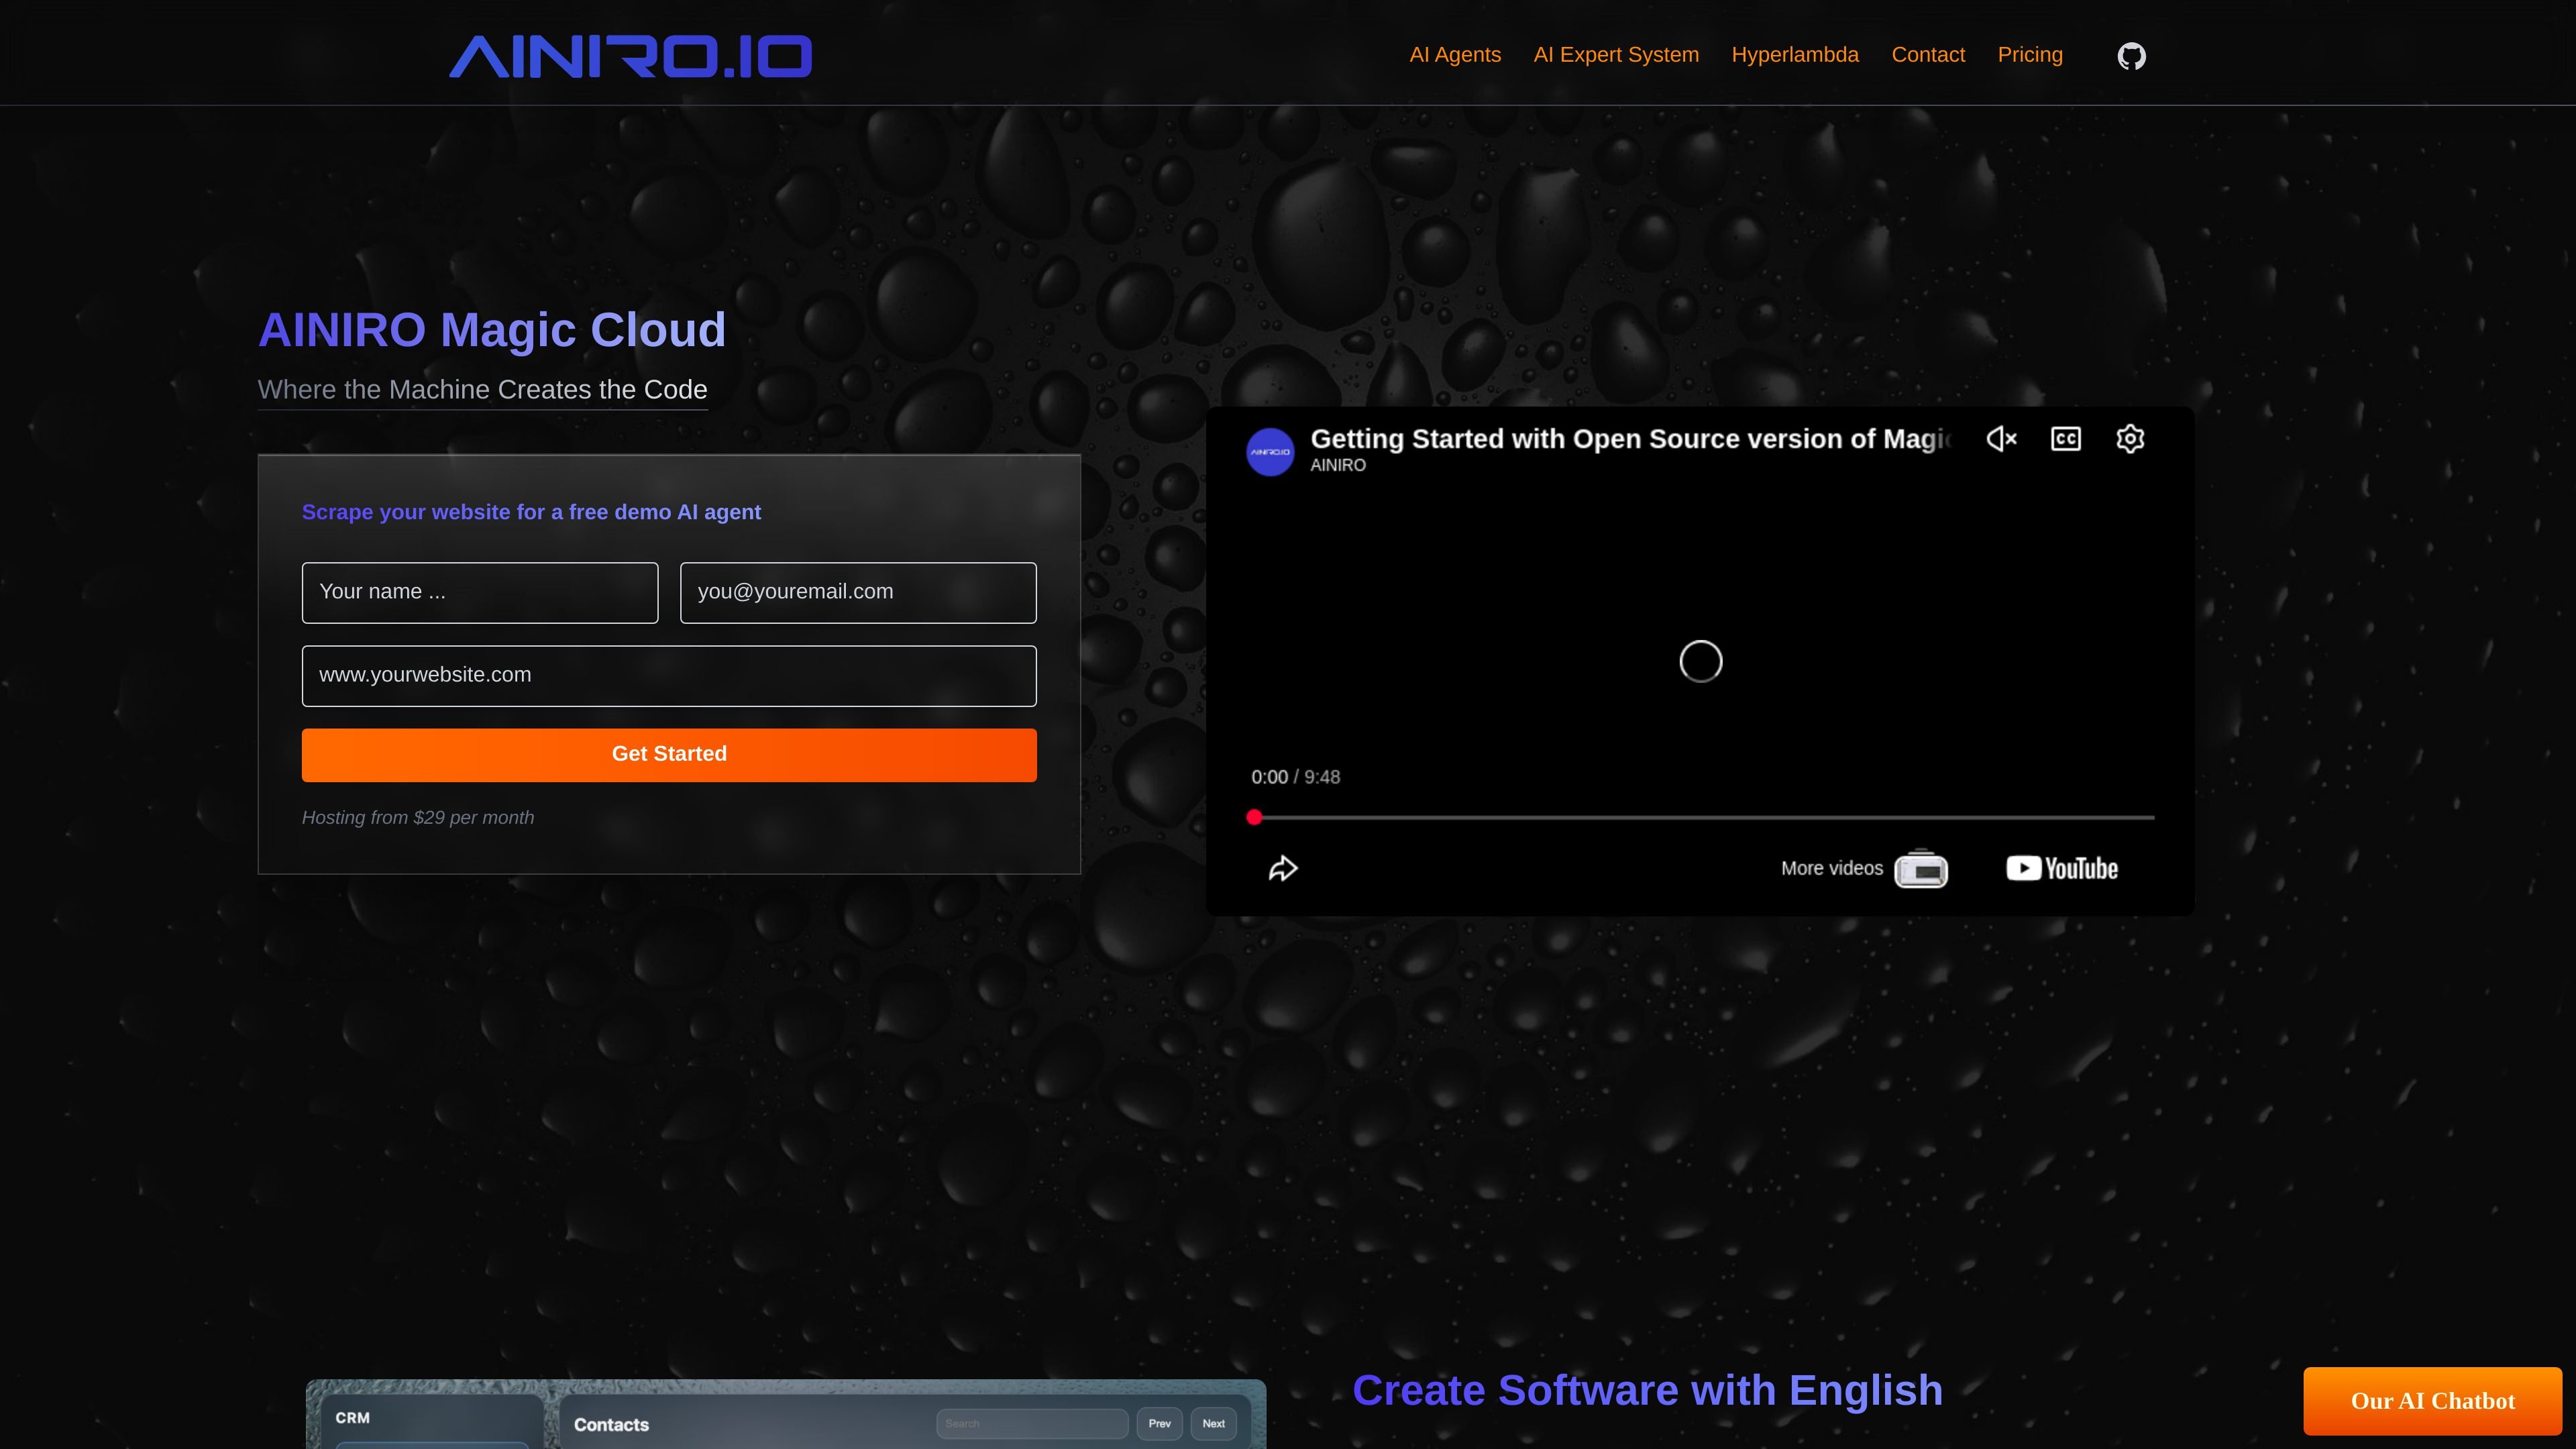This screenshot has width=2576, height=1449.
Task: Click the AINIRO channel avatar
Action: [x=1270, y=452]
